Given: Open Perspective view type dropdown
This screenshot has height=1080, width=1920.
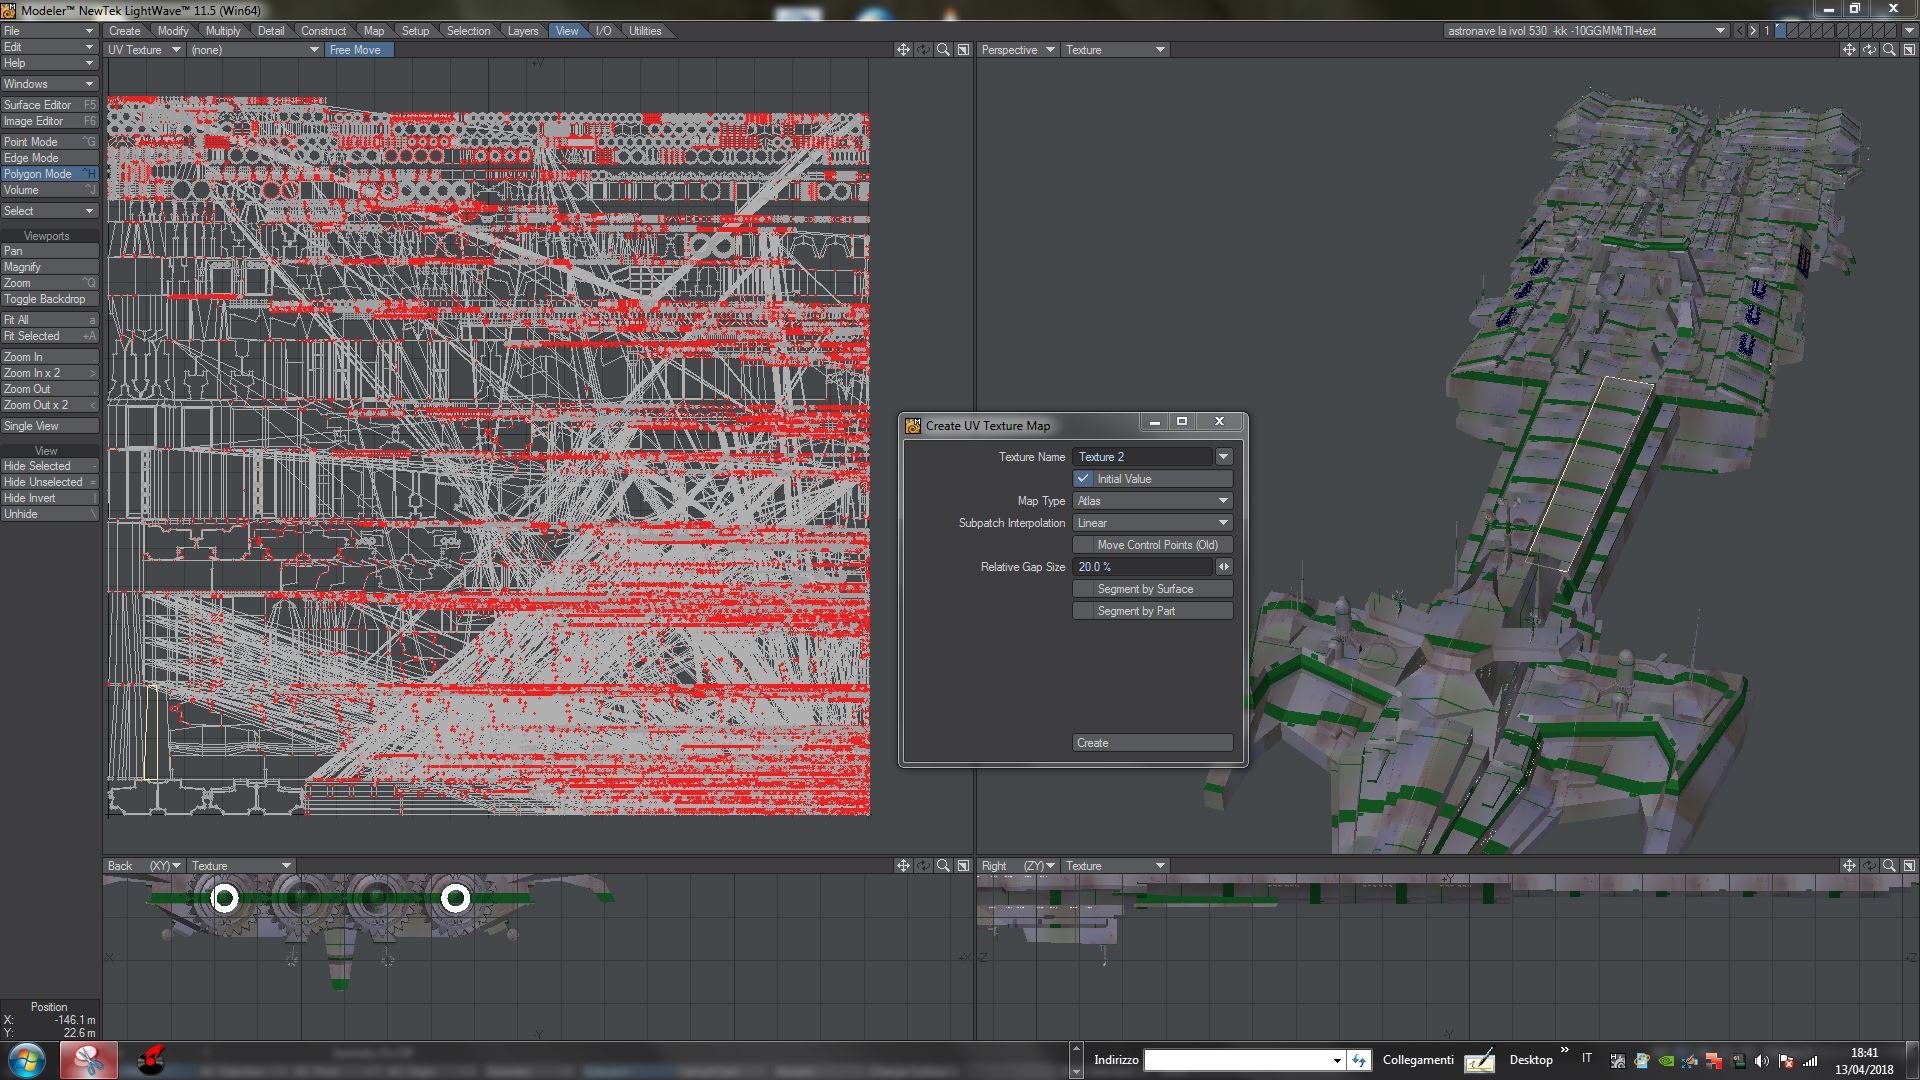Looking at the screenshot, I should [1018, 50].
